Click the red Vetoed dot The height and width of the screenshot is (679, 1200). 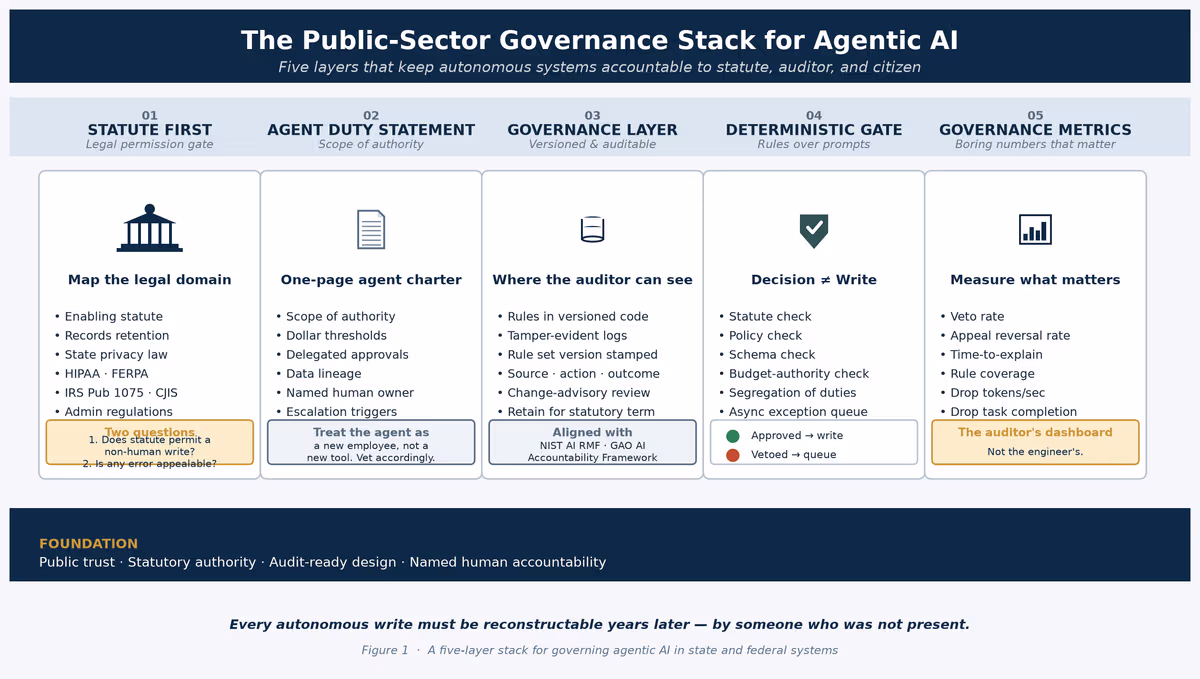(733, 455)
